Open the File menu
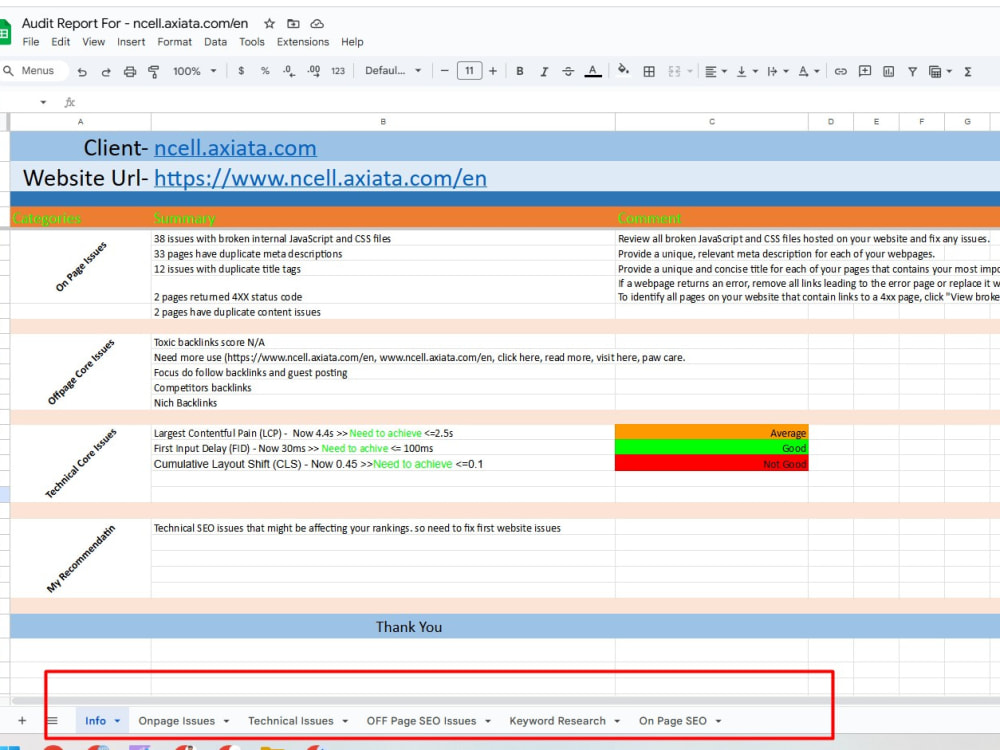 (x=31, y=42)
